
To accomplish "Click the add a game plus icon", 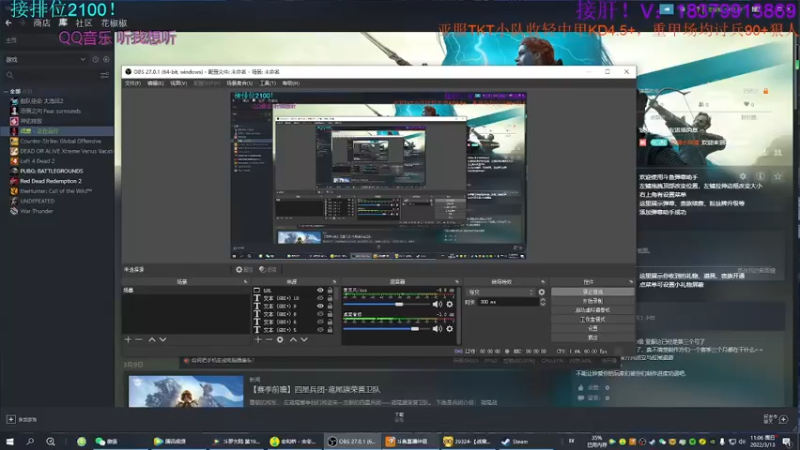I will pos(11,419).
